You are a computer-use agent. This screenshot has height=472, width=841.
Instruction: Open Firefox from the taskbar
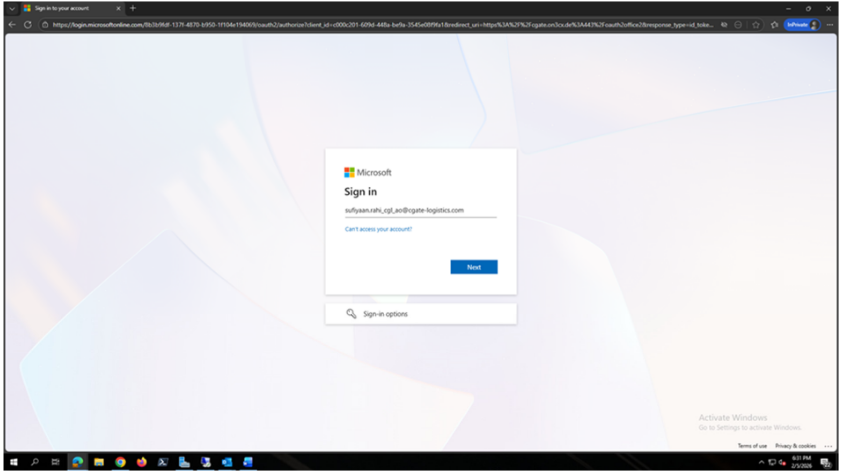pos(141,462)
